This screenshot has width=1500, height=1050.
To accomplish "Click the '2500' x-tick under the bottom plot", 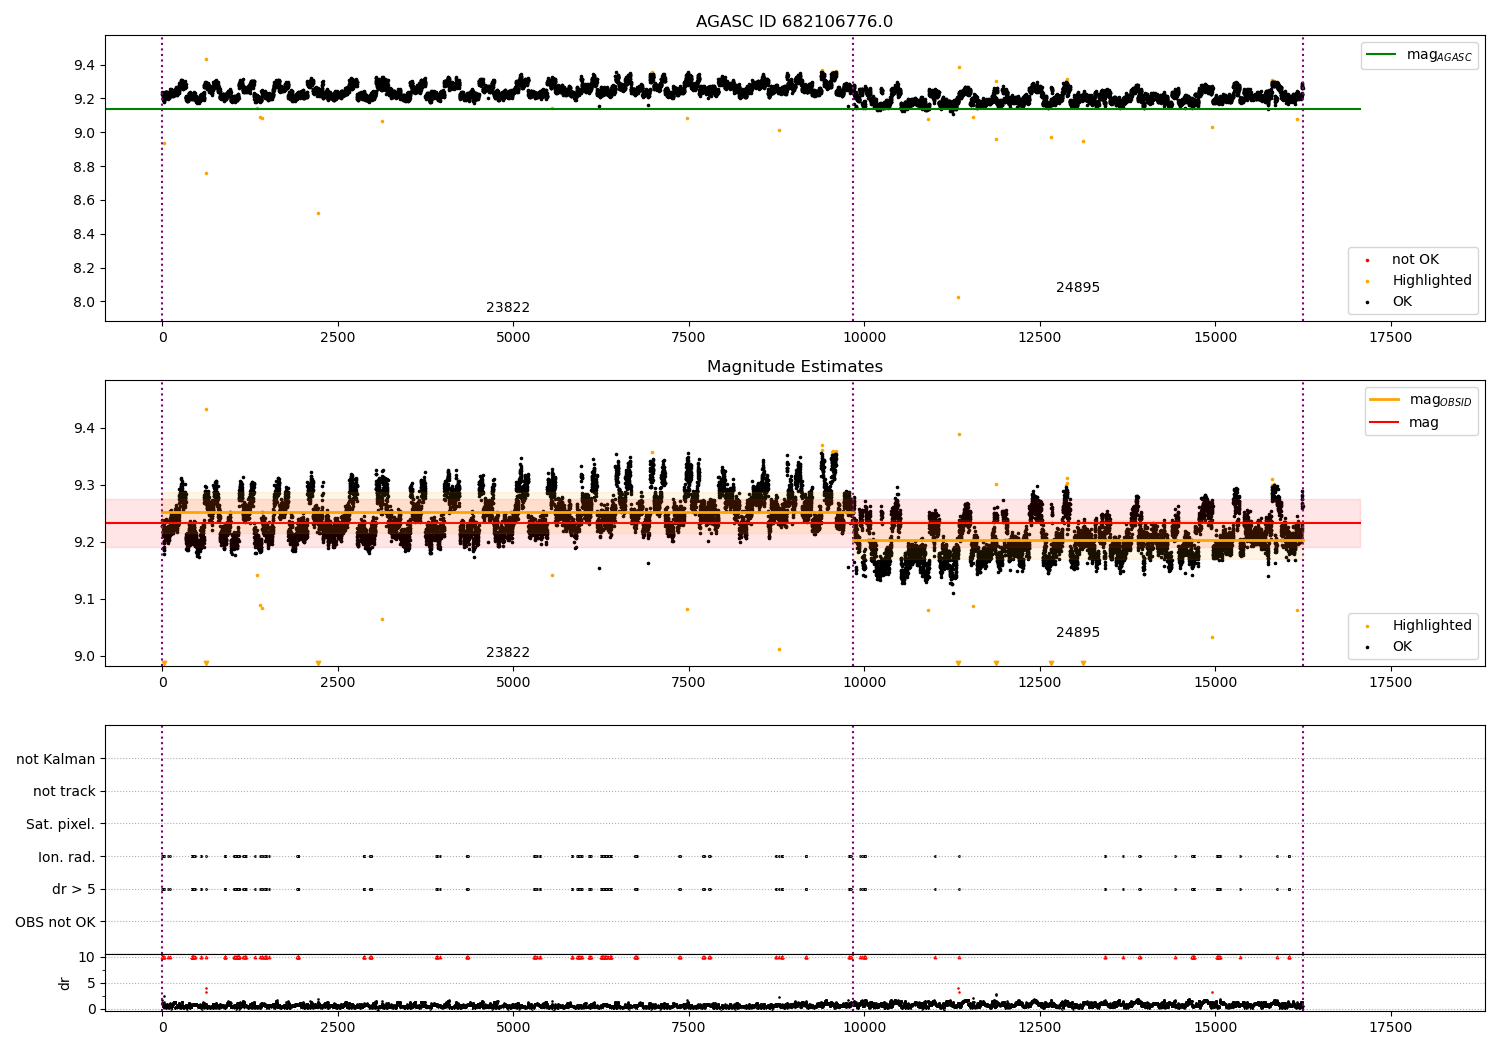I will coord(337,1028).
